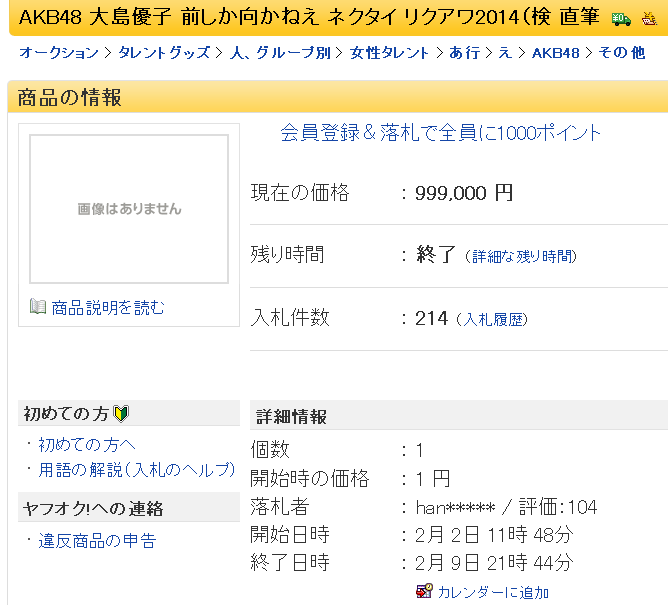Click winner han***** / 評価:104 text
Screen dimensions: 668x605
506,507
